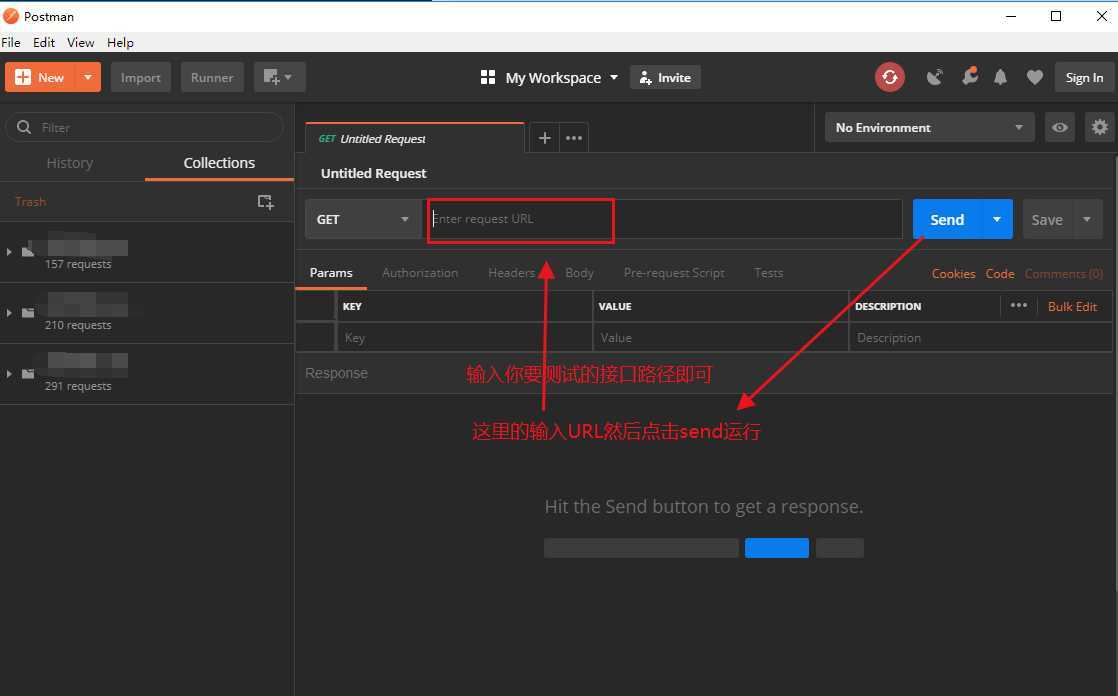Image resolution: width=1118 pixels, height=696 pixels.
Task: Click the Enter request URL field
Action: pyautogui.click(x=664, y=219)
